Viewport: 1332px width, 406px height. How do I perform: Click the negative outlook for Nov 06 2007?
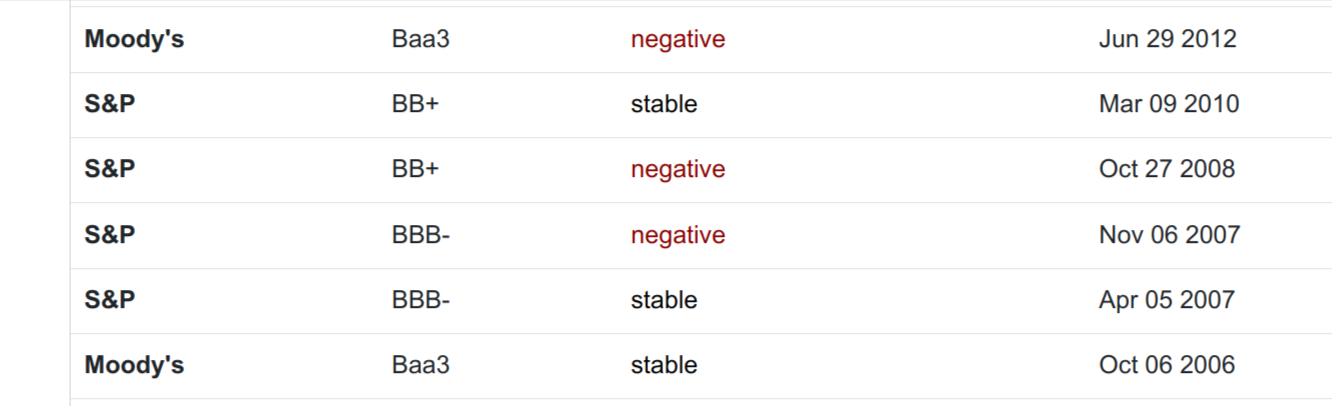point(677,235)
